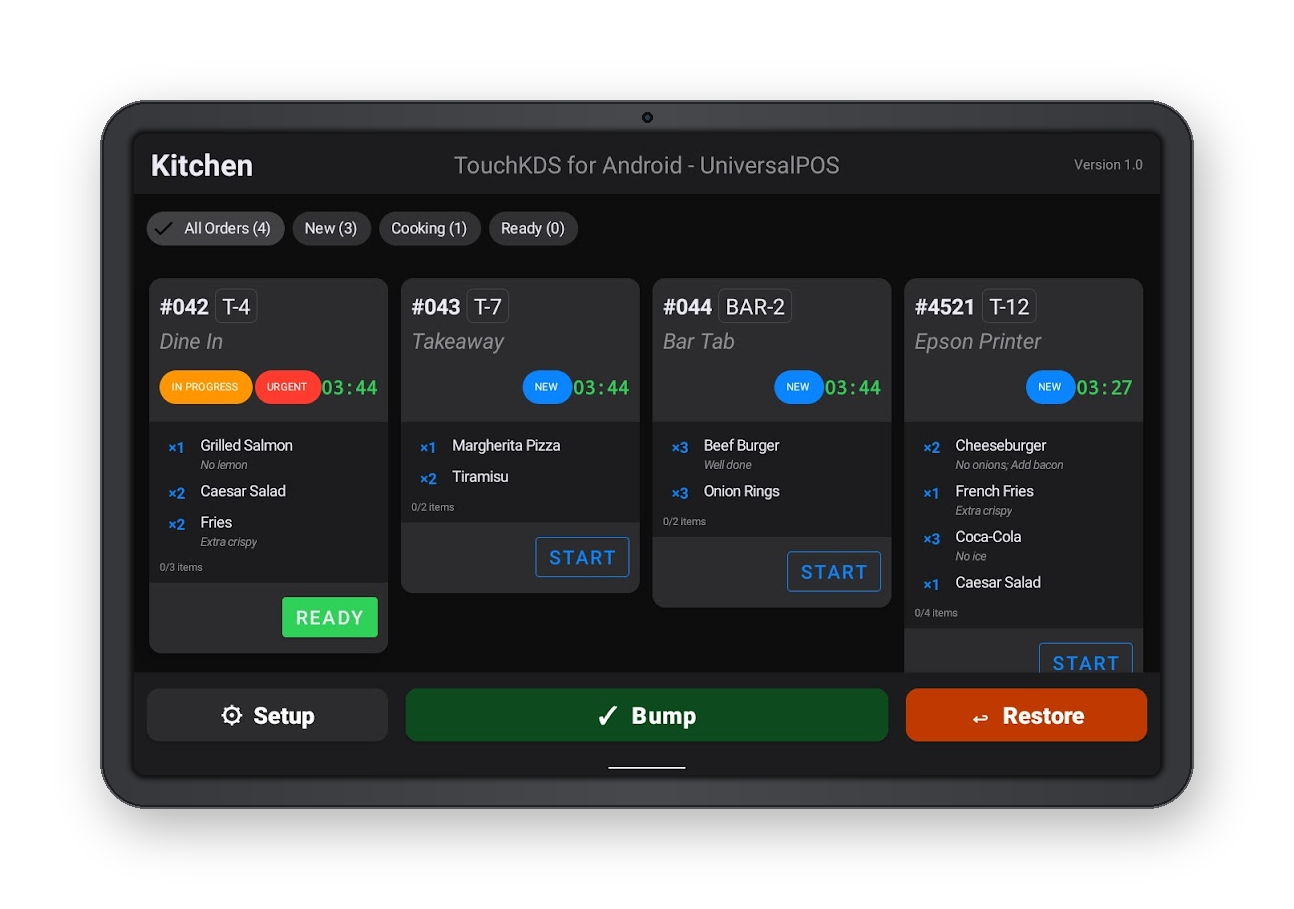Click the TouchKDS for Android header text
The image size is (1294, 909).
pyautogui.click(x=647, y=166)
